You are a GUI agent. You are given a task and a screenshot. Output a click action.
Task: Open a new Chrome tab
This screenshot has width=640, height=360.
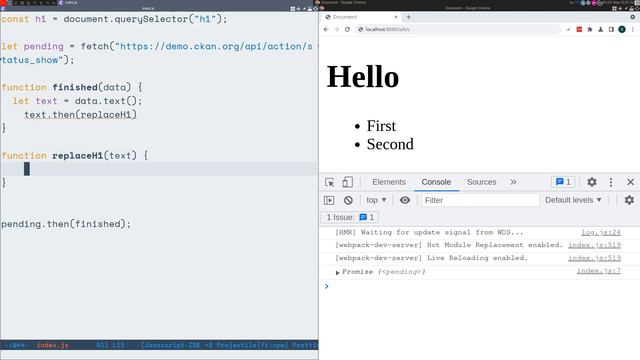(408, 17)
